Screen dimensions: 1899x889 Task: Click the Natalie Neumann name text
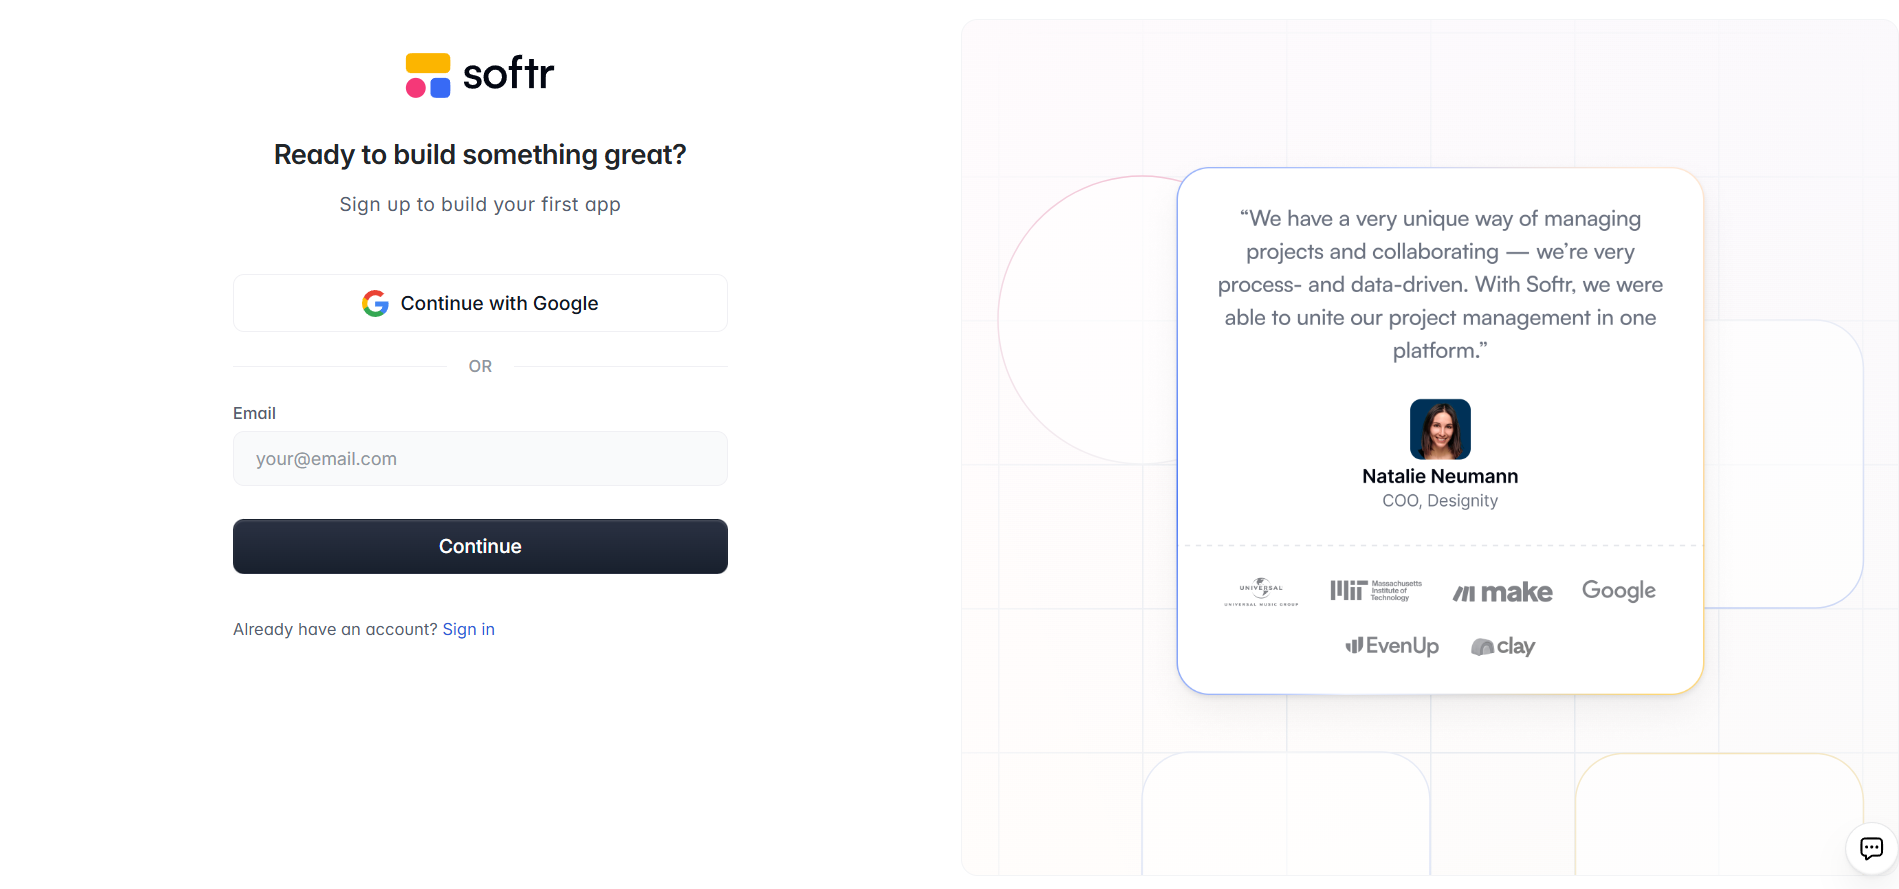click(x=1440, y=476)
